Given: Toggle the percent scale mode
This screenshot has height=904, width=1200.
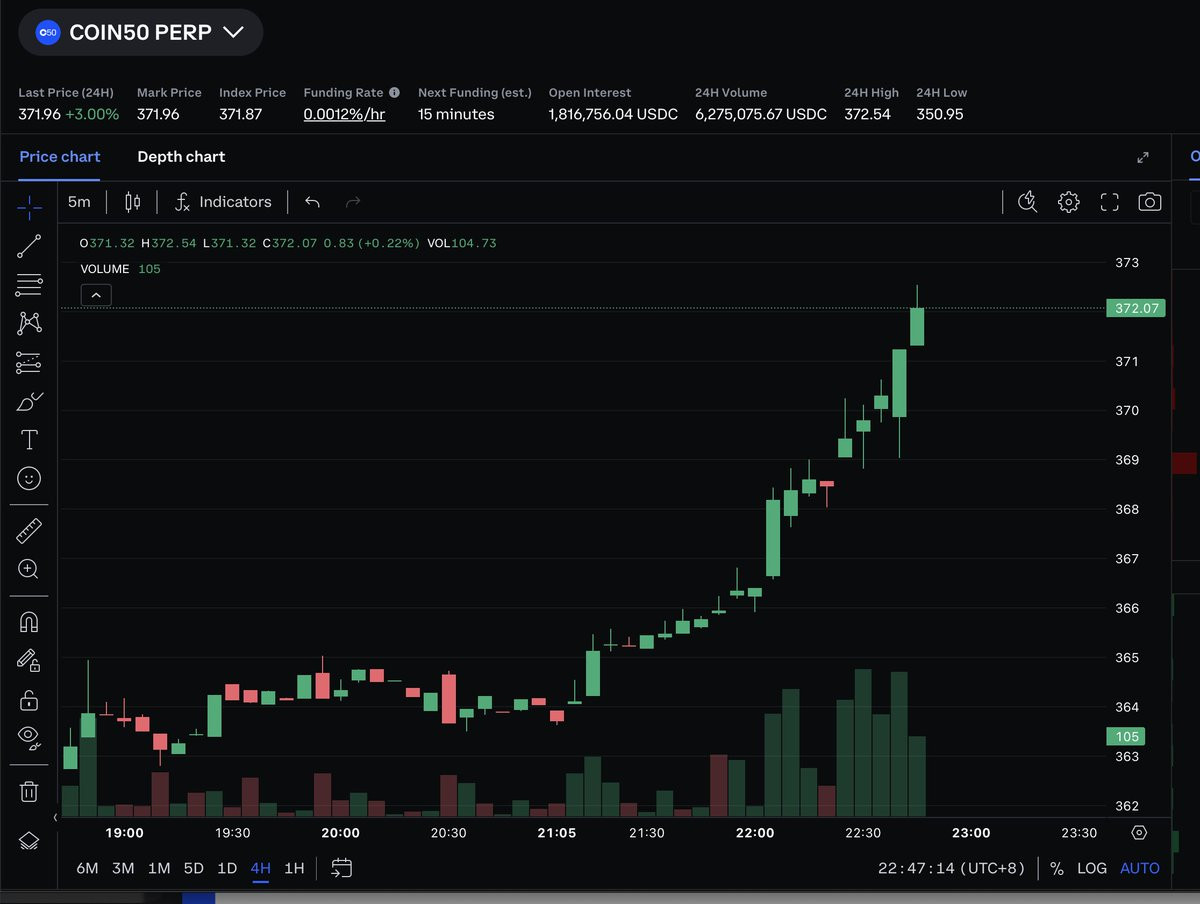Looking at the screenshot, I should [1057, 868].
